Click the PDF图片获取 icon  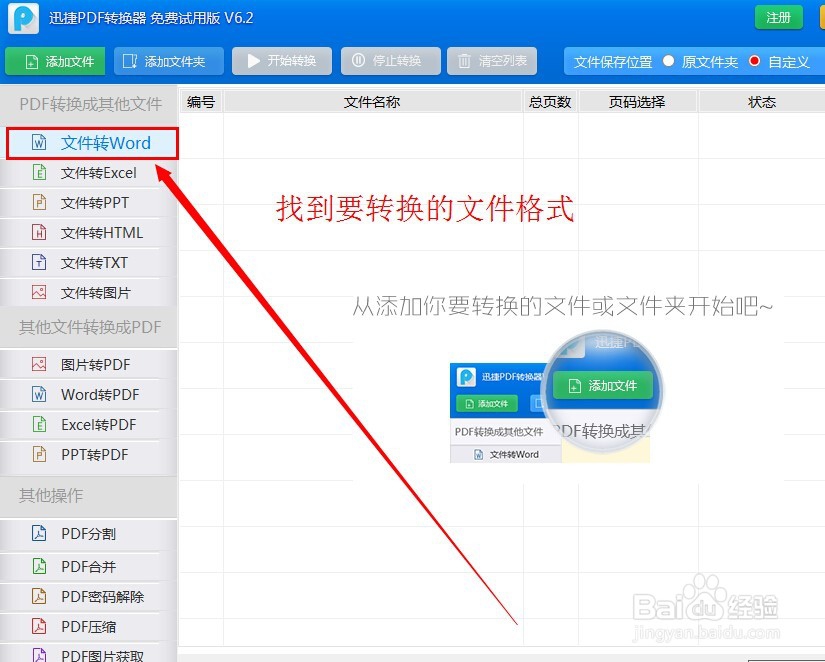39,655
